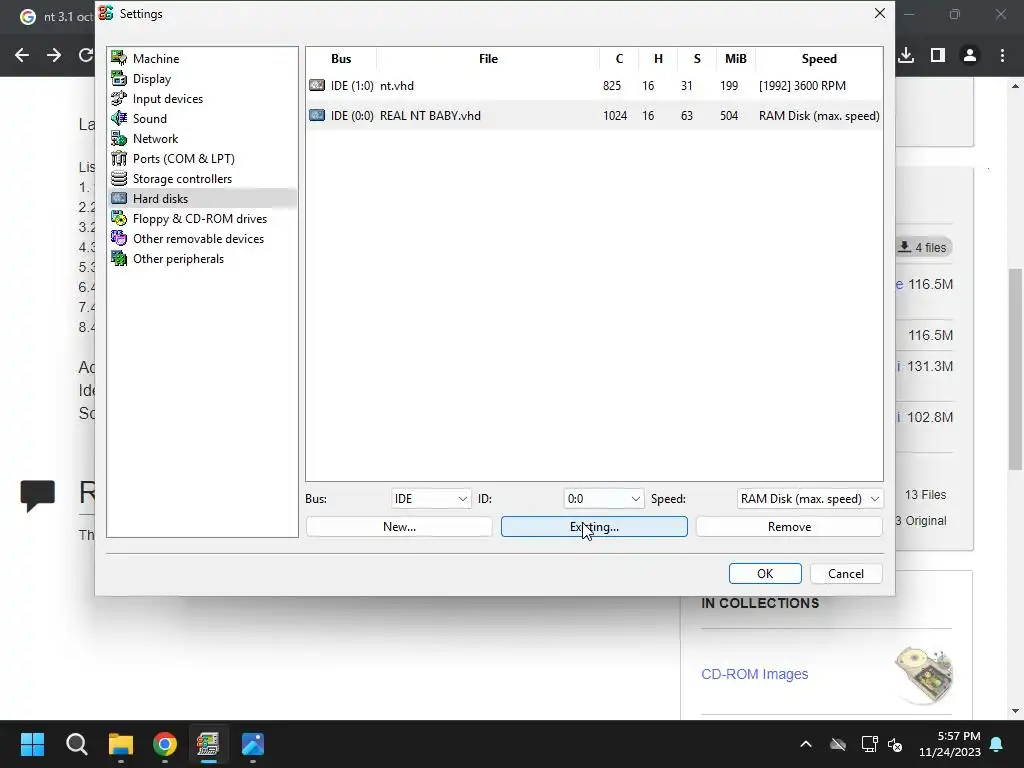Open File Explorer from taskbar
Screen dimensions: 1024x768
point(121,744)
